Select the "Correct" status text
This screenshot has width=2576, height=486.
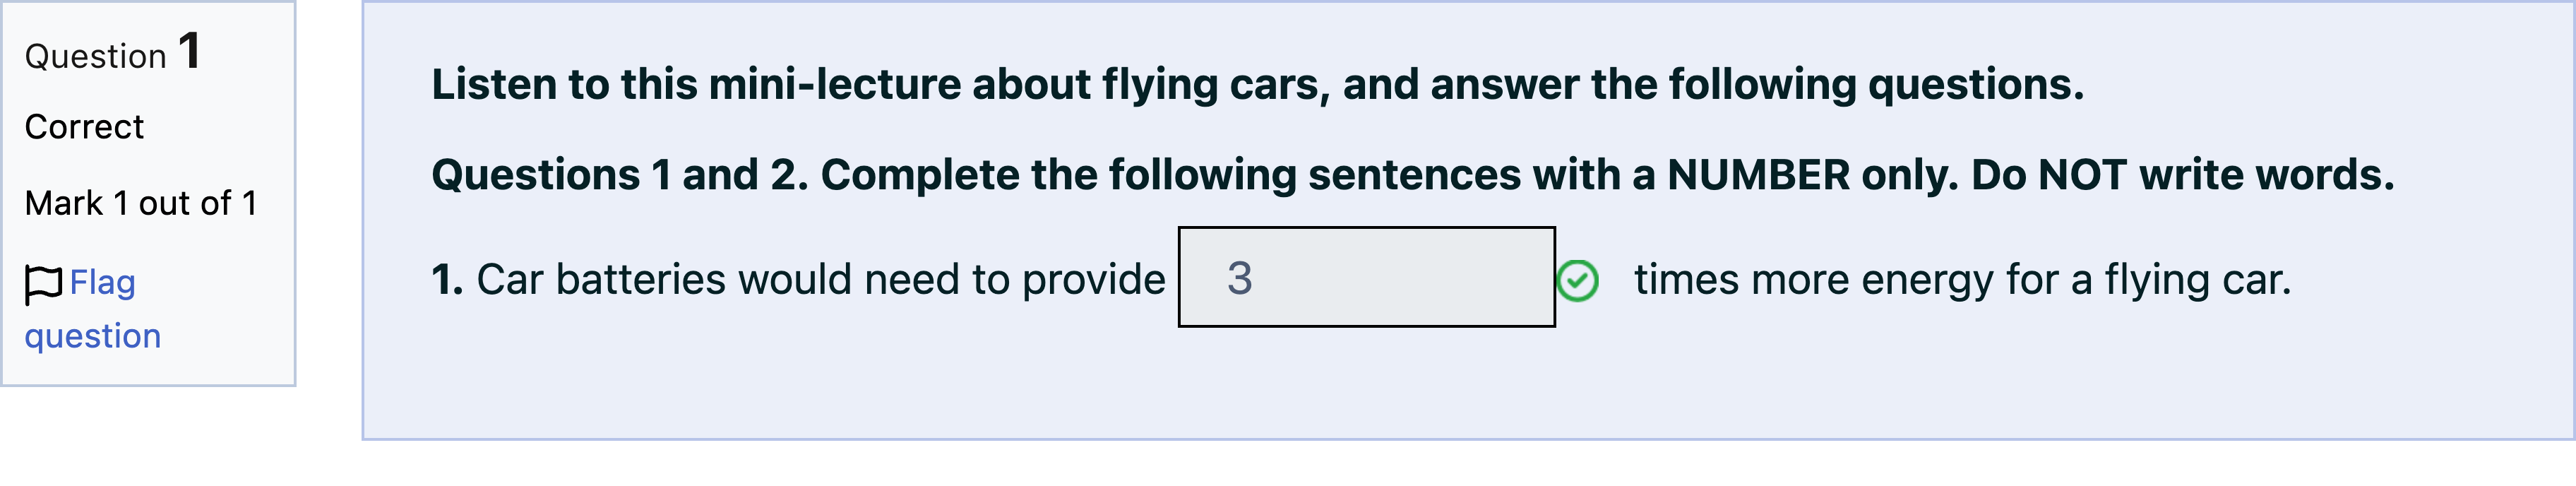pyautogui.click(x=84, y=127)
